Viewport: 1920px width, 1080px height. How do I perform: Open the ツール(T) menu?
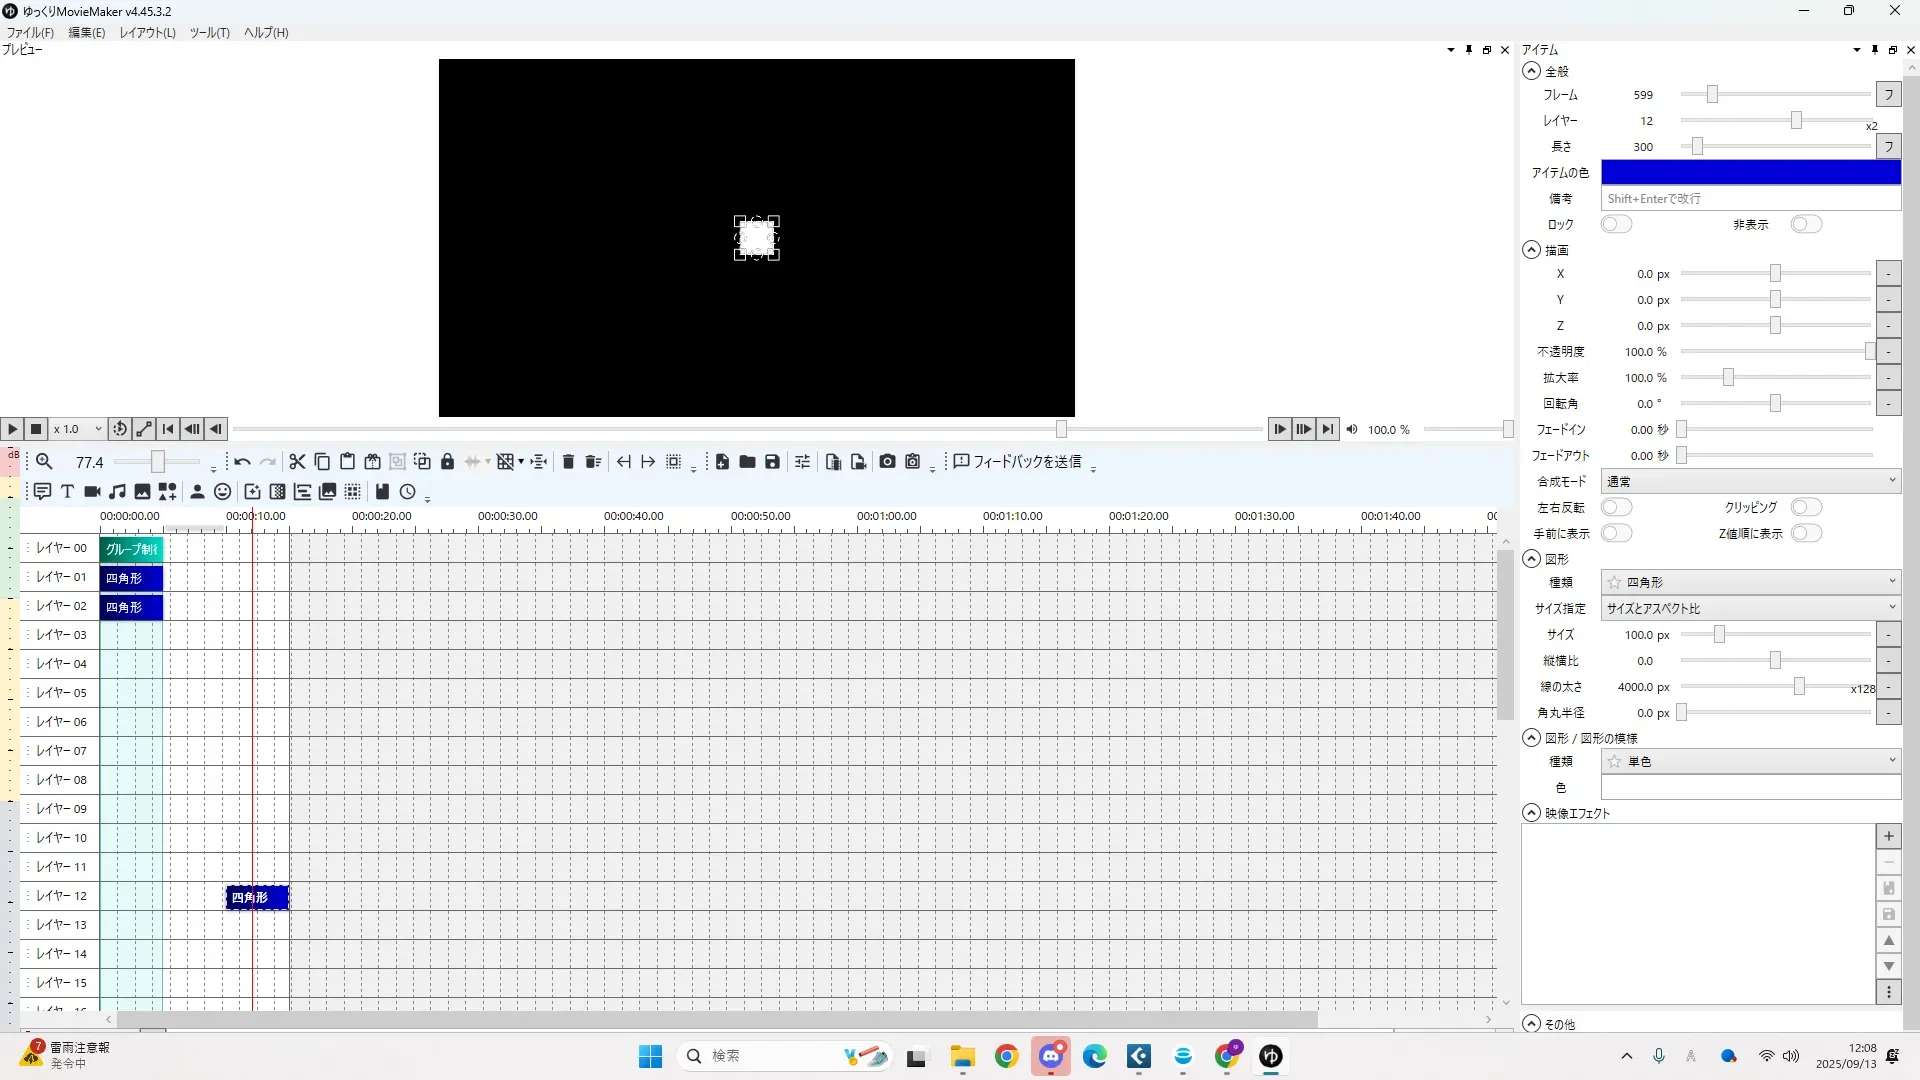209,33
